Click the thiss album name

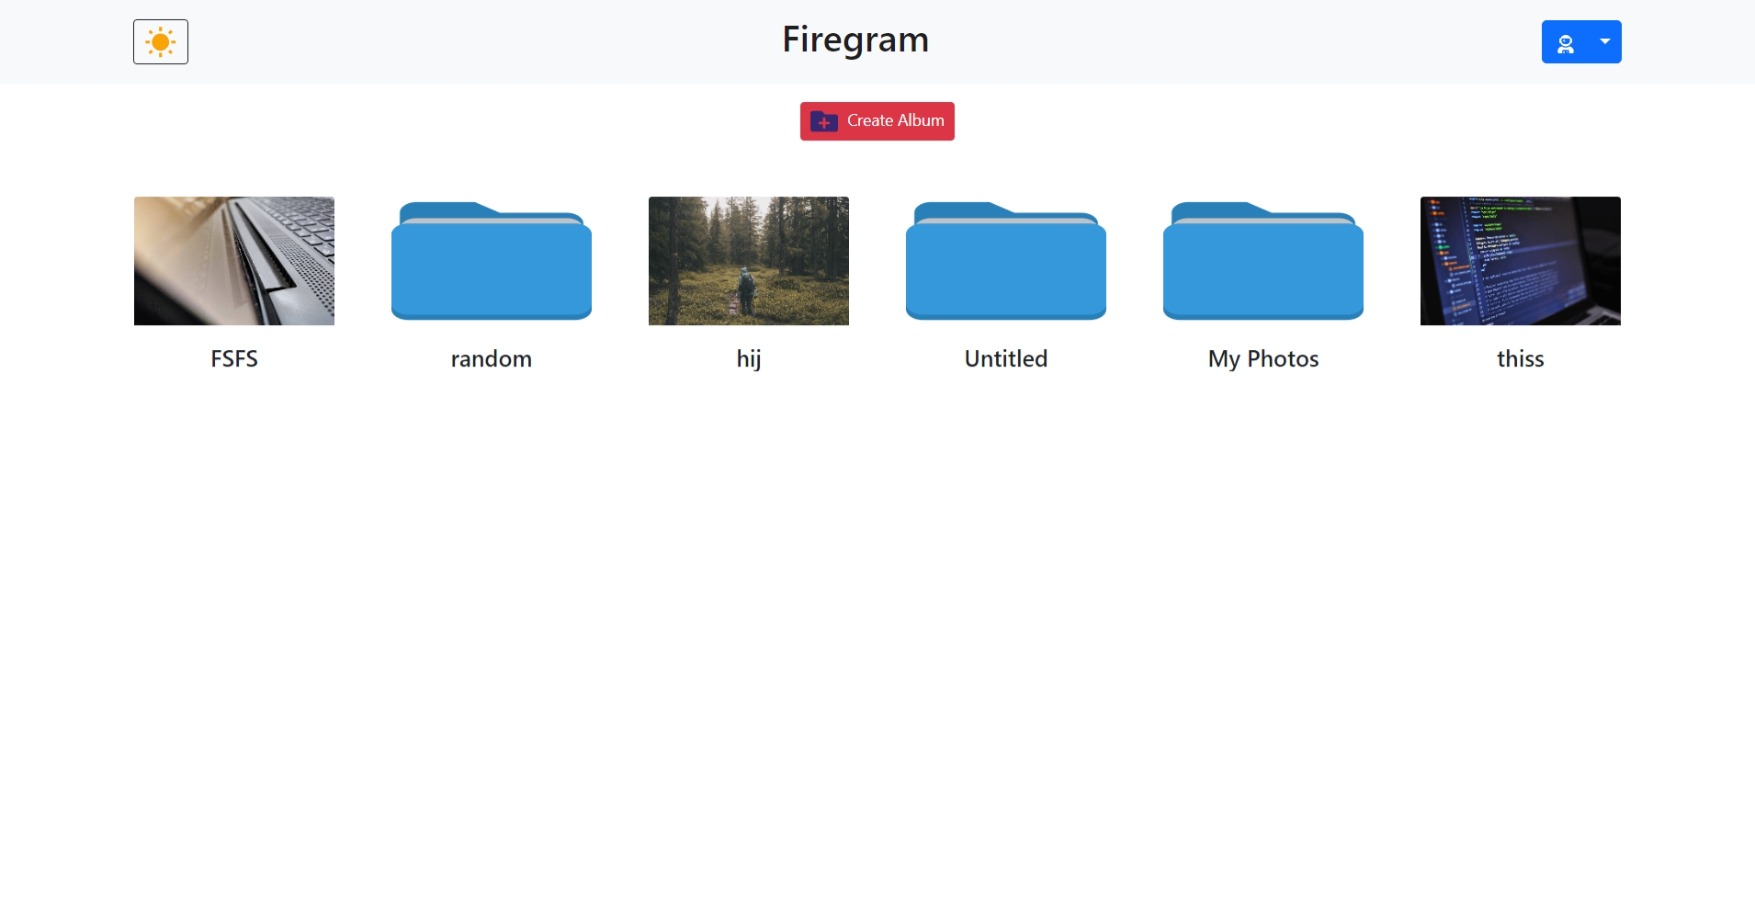(1520, 359)
